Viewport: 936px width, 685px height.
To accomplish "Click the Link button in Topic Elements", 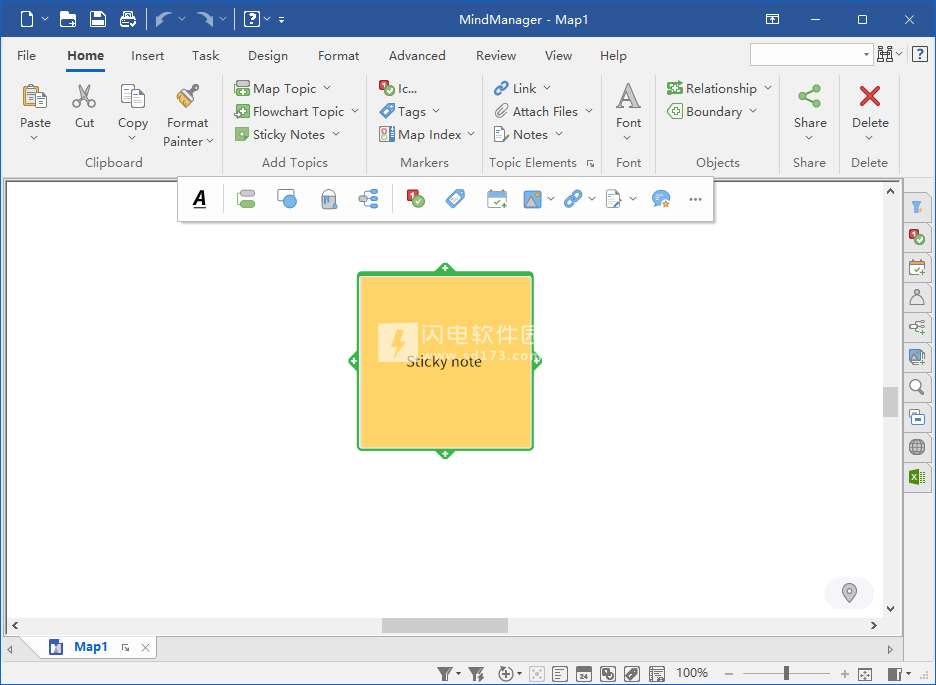I will point(515,88).
